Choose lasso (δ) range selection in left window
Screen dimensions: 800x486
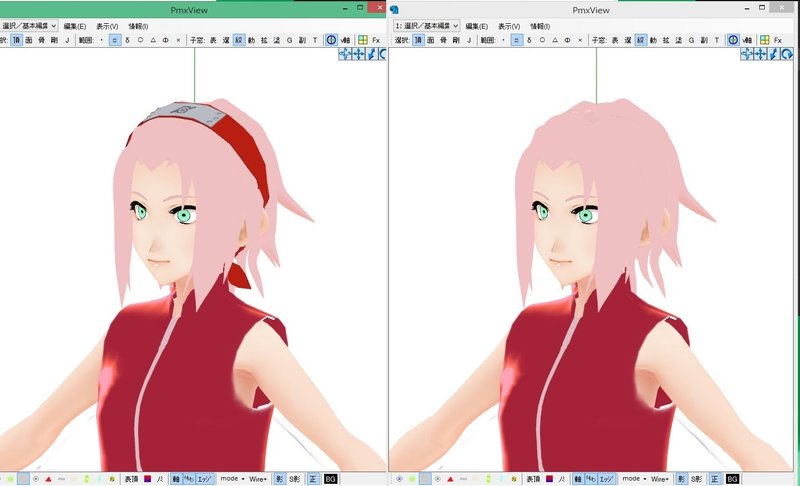point(128,40)
